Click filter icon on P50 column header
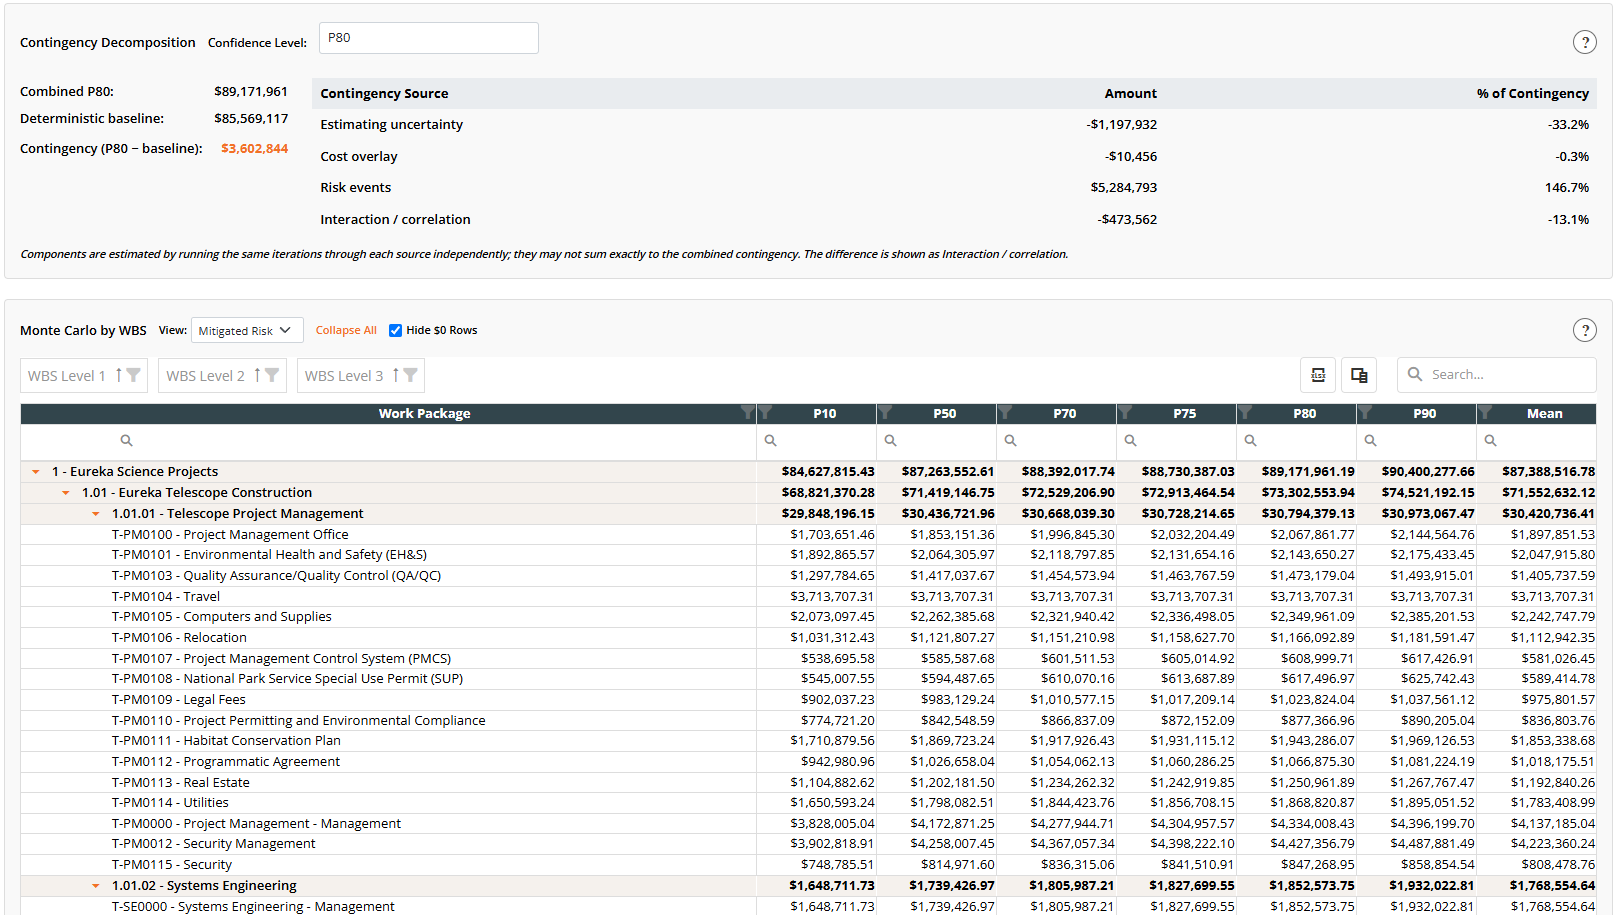 point(886,413)
